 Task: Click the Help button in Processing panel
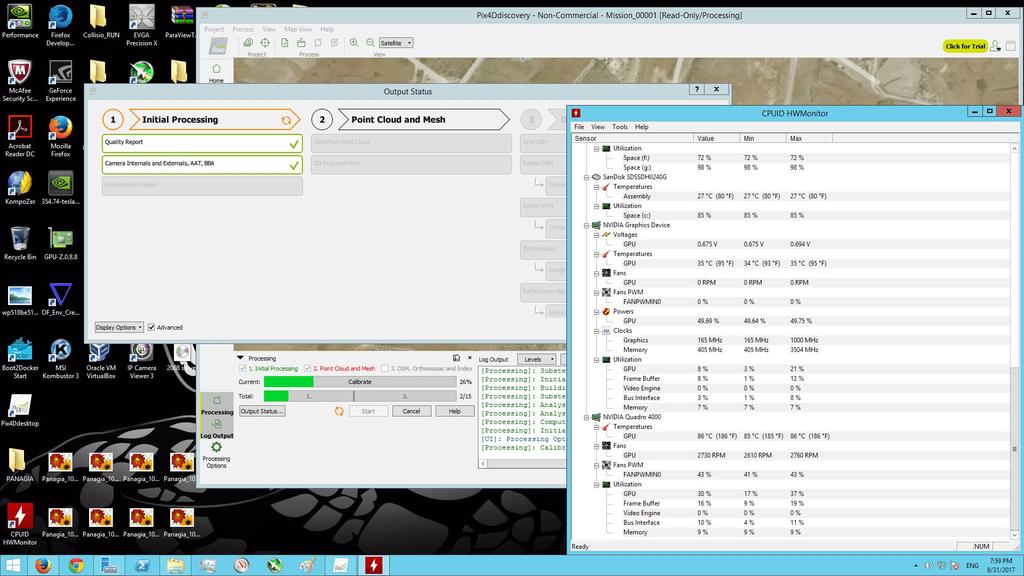(x=455, y=411)
